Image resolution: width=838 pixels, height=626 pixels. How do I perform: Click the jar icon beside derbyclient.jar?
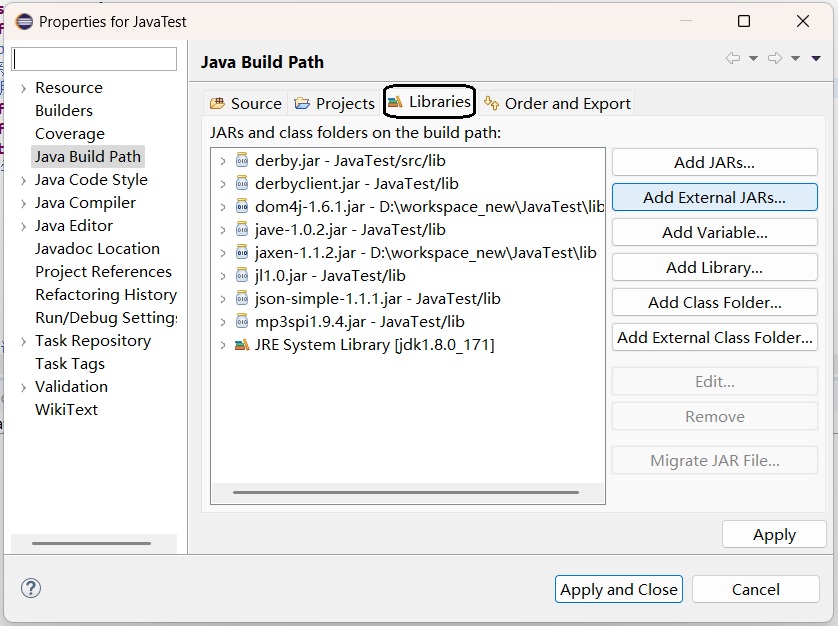(x=242, y=183)
